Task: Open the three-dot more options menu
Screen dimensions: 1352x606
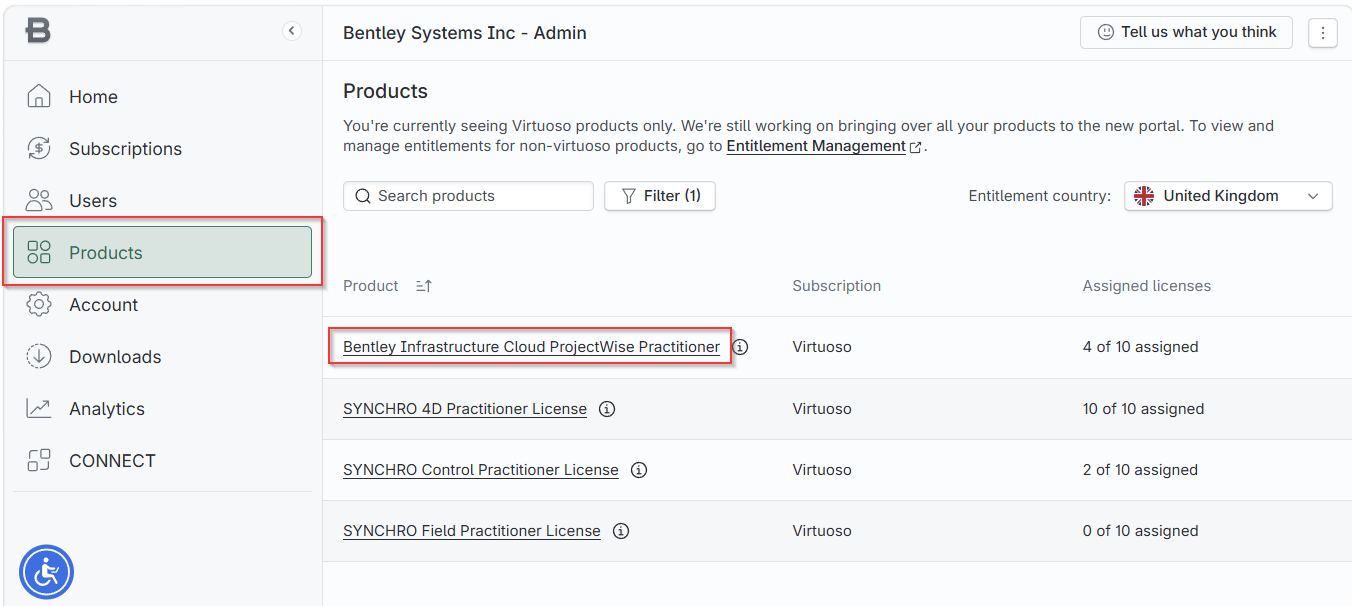Action: pos(1323,33)
